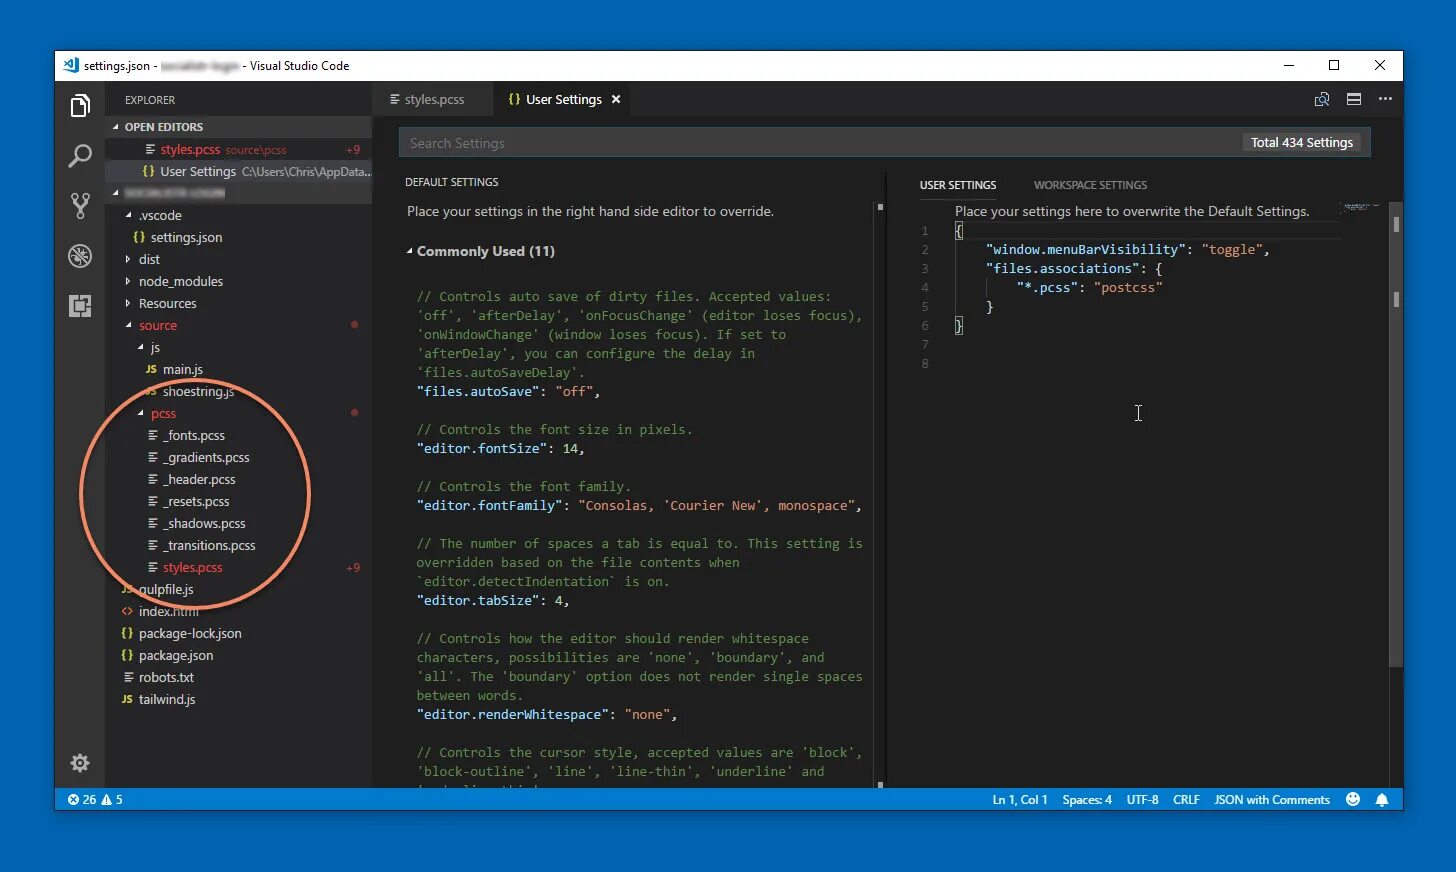Open notifications bell in status bar
The height and width of the screenshot is (872, 1456).
click(x=1382, y=799)
